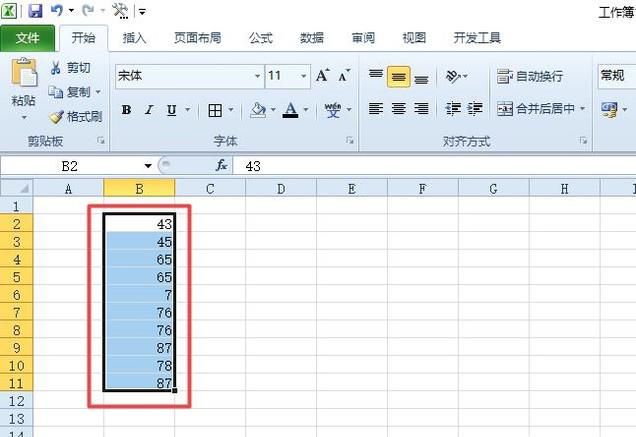Click the borders icon

(x=215, y=110)
